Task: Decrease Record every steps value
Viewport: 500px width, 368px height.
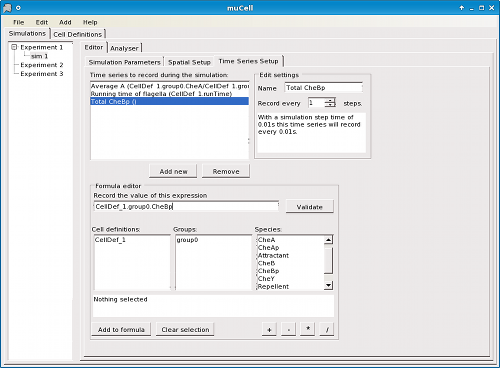Action: [x=330, y=105]
